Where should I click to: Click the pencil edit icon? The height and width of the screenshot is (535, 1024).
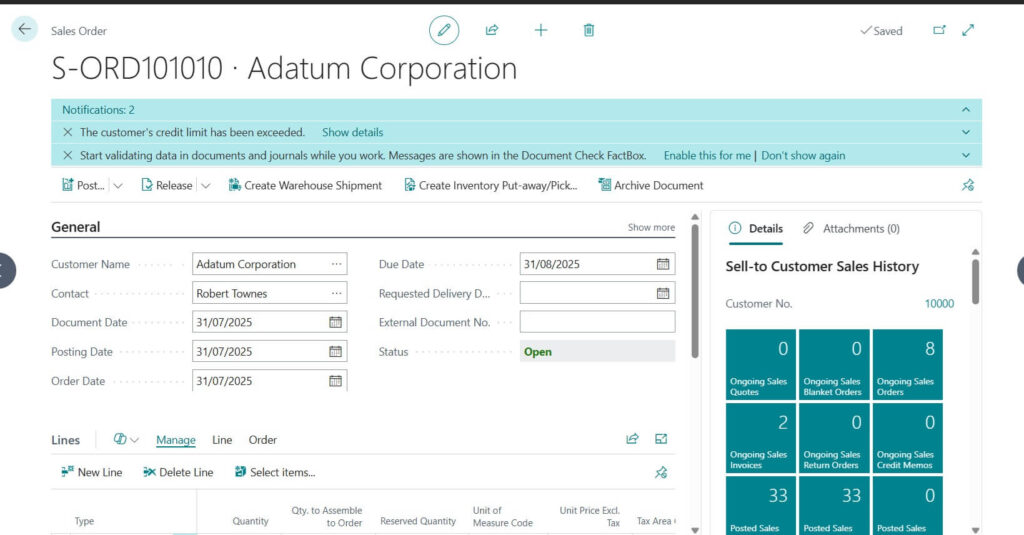(x=444, y=30)
